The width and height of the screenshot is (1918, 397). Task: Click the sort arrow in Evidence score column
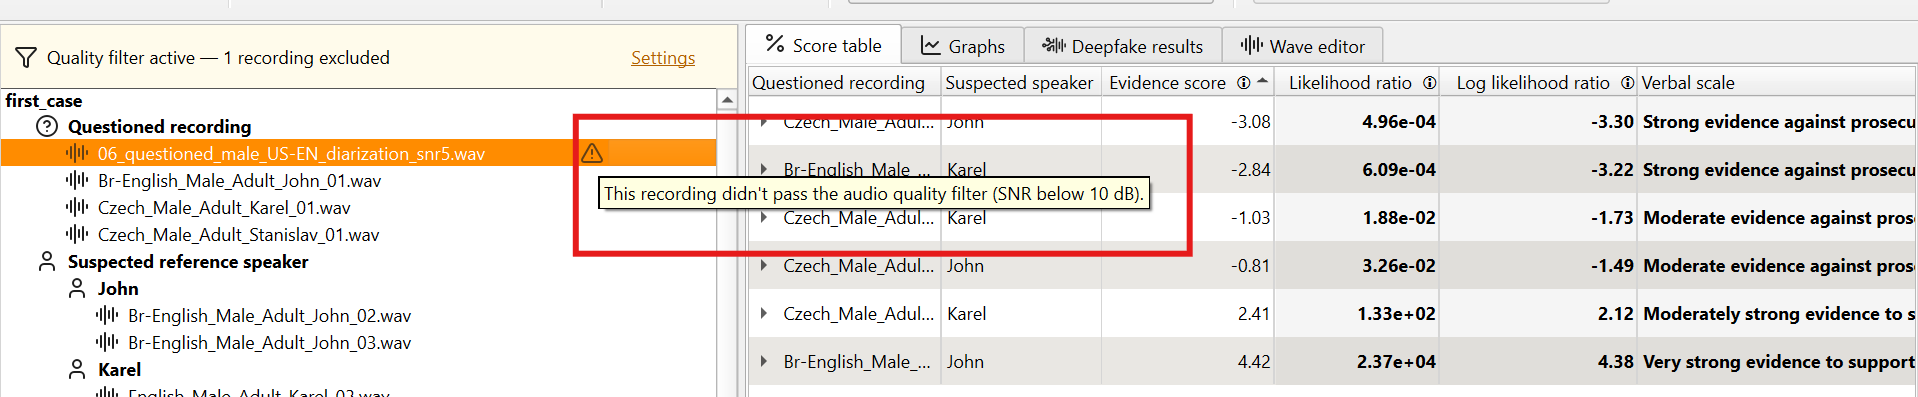1262,81
